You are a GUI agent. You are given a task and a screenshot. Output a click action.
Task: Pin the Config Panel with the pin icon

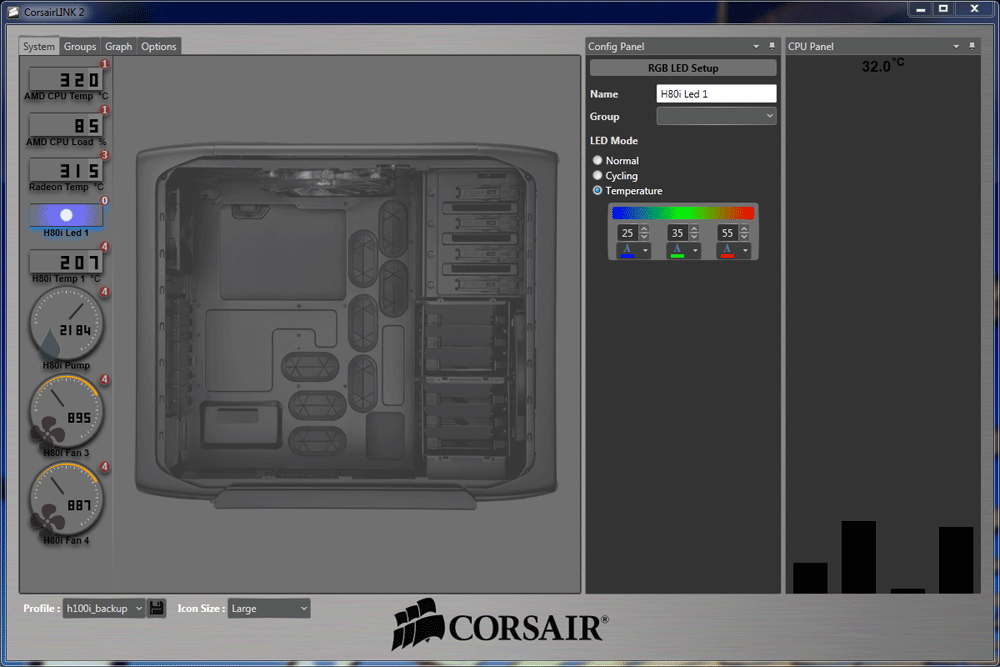coord(771,45)
